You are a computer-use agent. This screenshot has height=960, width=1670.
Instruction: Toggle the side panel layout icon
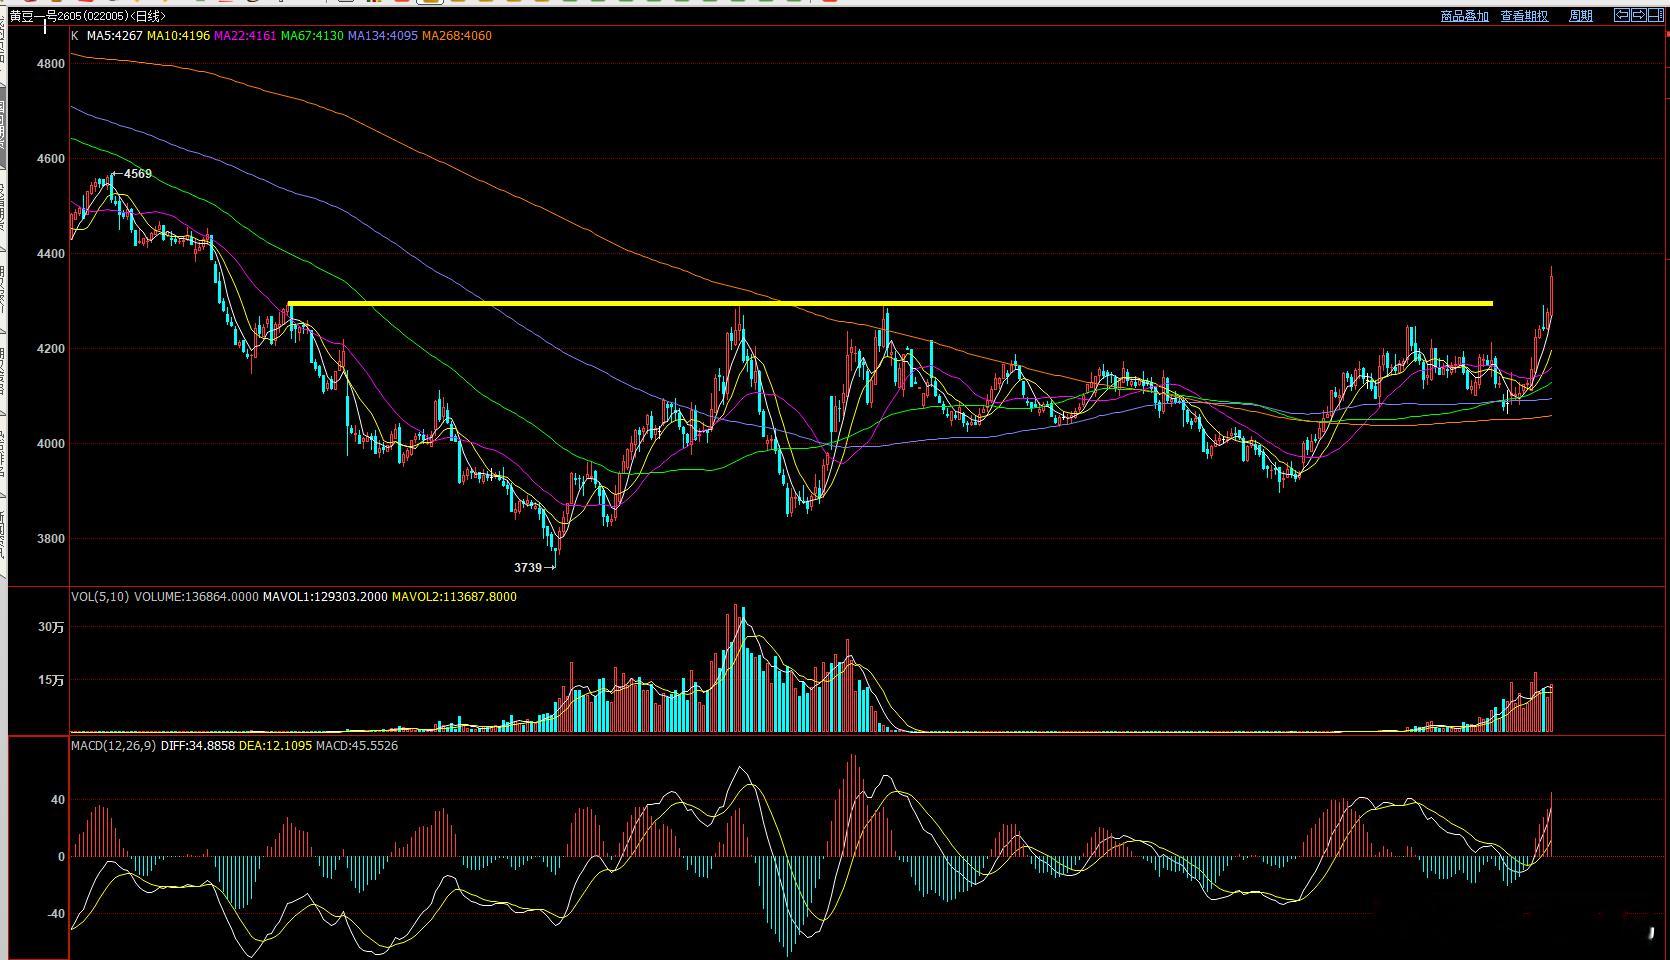(1656, 15)
